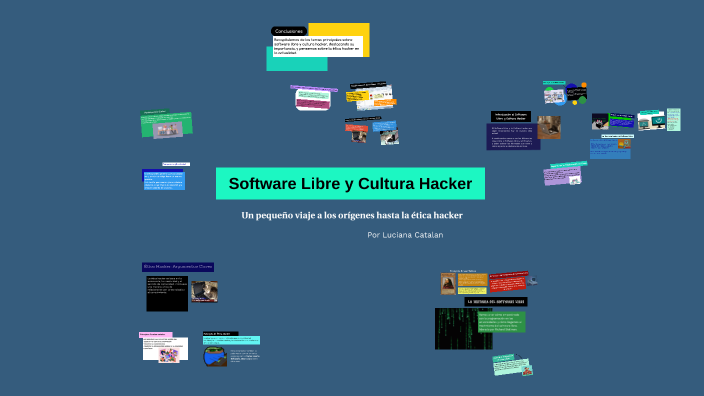Click the green Matrix code image
704x396 pixels.
point(463,329)
